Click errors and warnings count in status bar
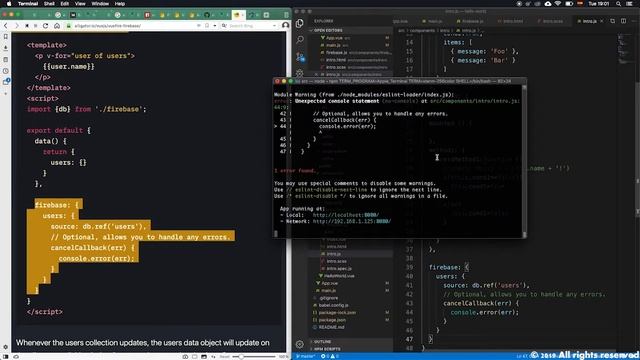640x360 pixels. [329, 356]
